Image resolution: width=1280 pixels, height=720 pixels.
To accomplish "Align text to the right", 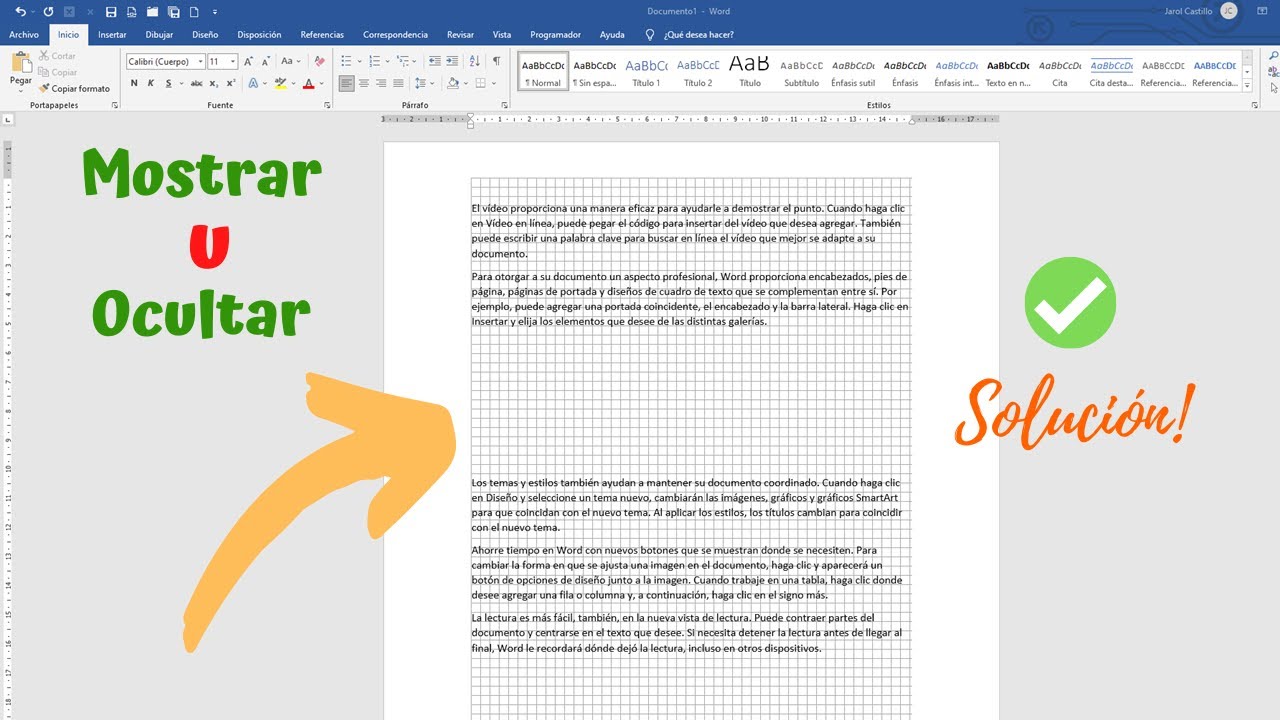I will tap(381, 83).
